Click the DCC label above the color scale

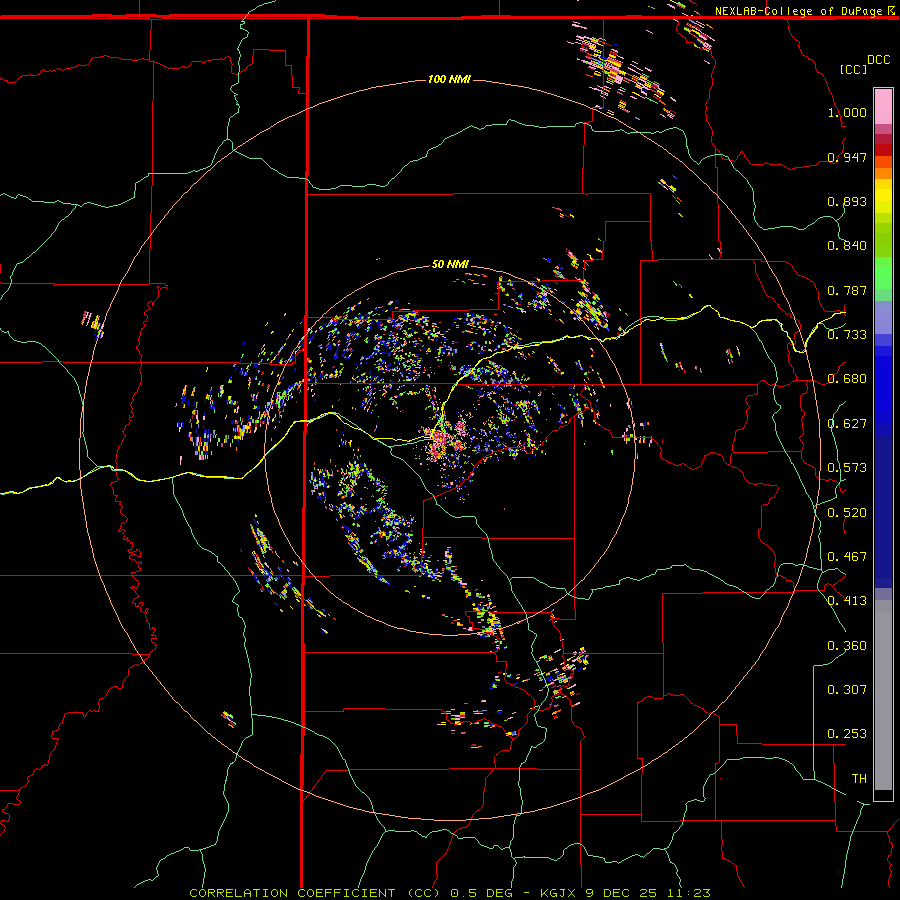(x=878, y=60)
